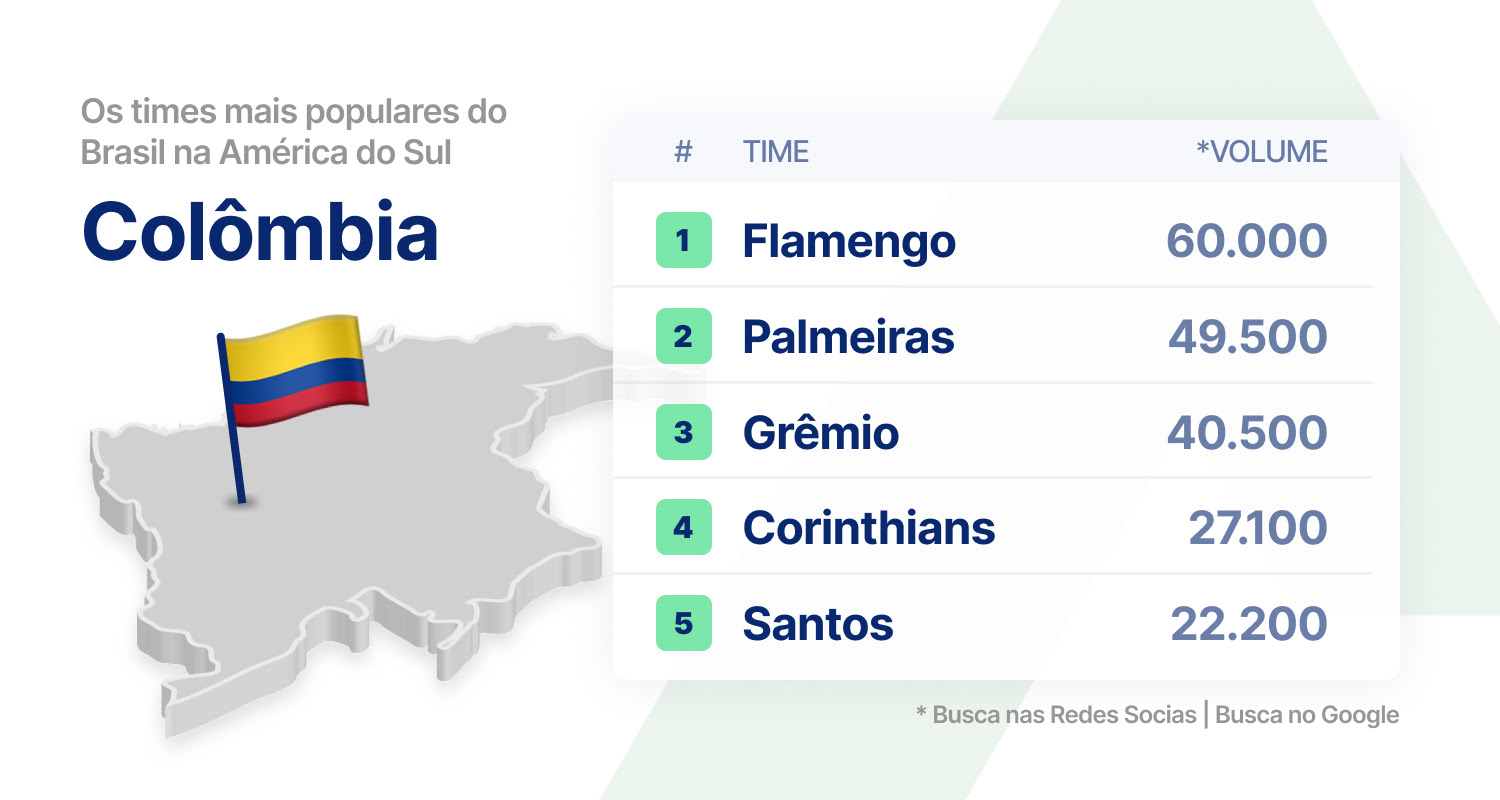Select the green rank 4 badge

(x=684, y=527)
